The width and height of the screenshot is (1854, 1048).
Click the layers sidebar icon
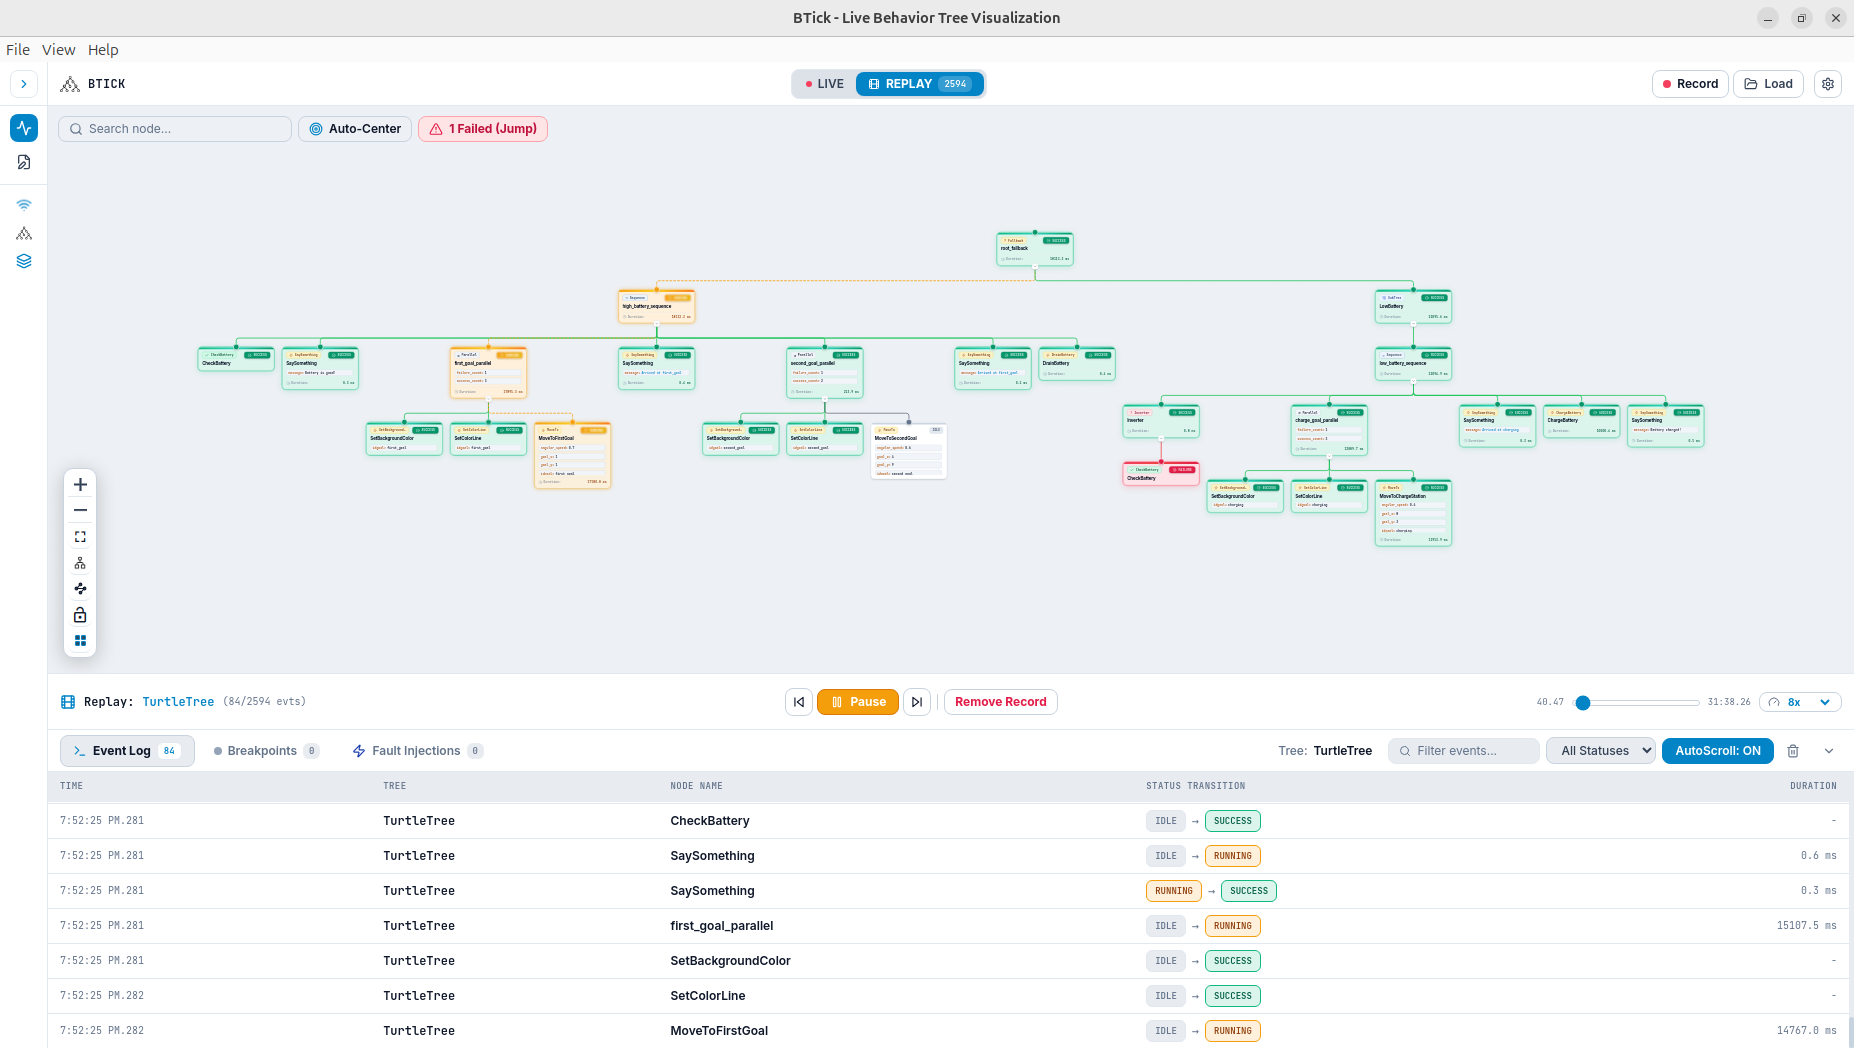[24, 261]
